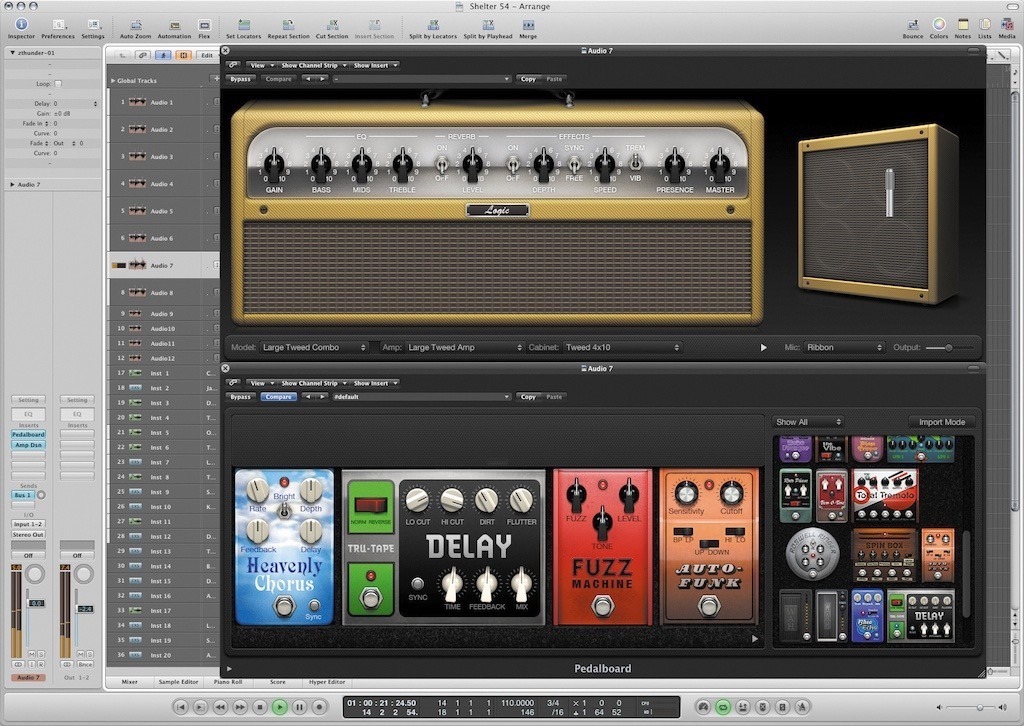Expand the Global Tracks disclosure triangle
This screenshot has width=1024, height=726.
click(x=113, y=81)
